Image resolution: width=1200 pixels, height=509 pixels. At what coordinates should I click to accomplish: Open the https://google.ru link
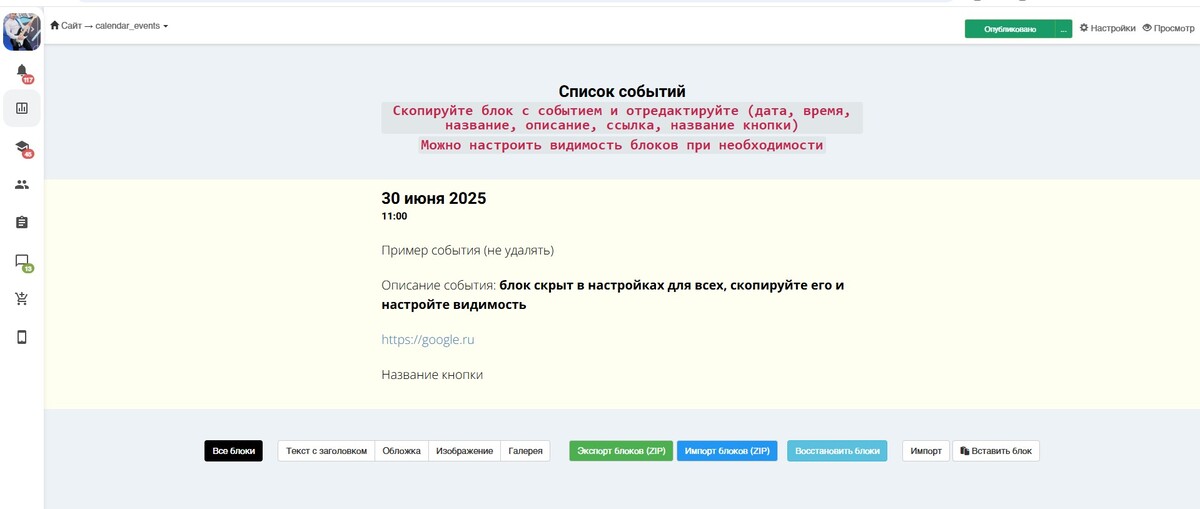tap(428, 340)
